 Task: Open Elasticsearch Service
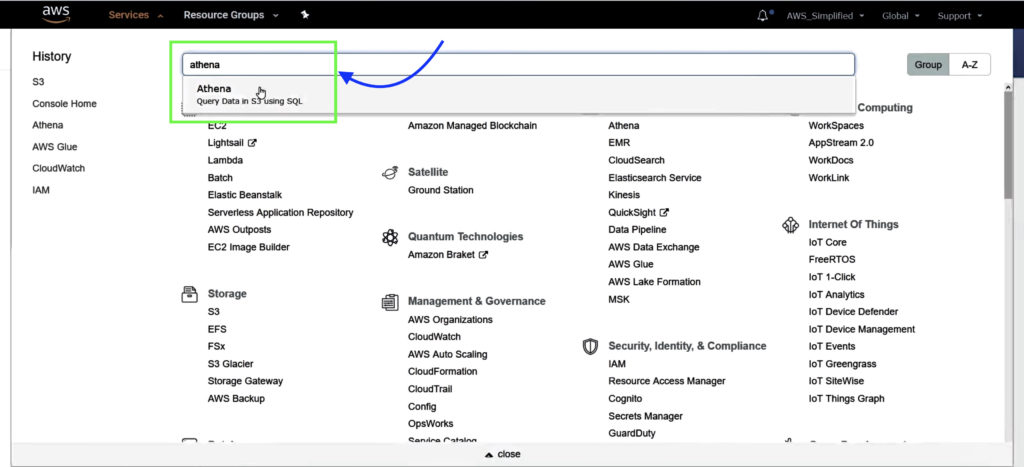tap(655, 178)
